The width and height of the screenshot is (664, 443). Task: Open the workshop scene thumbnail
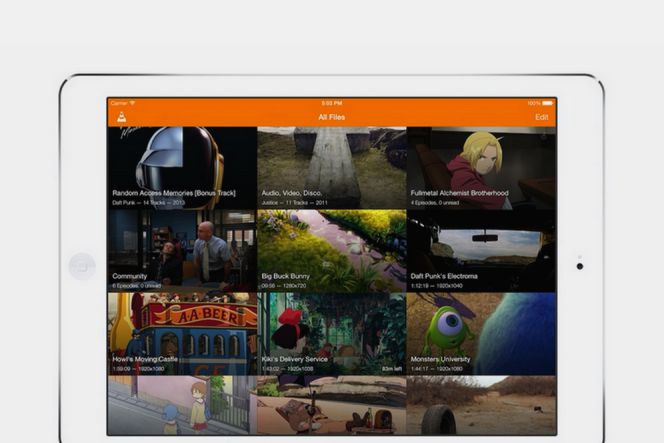pos(332,405)
